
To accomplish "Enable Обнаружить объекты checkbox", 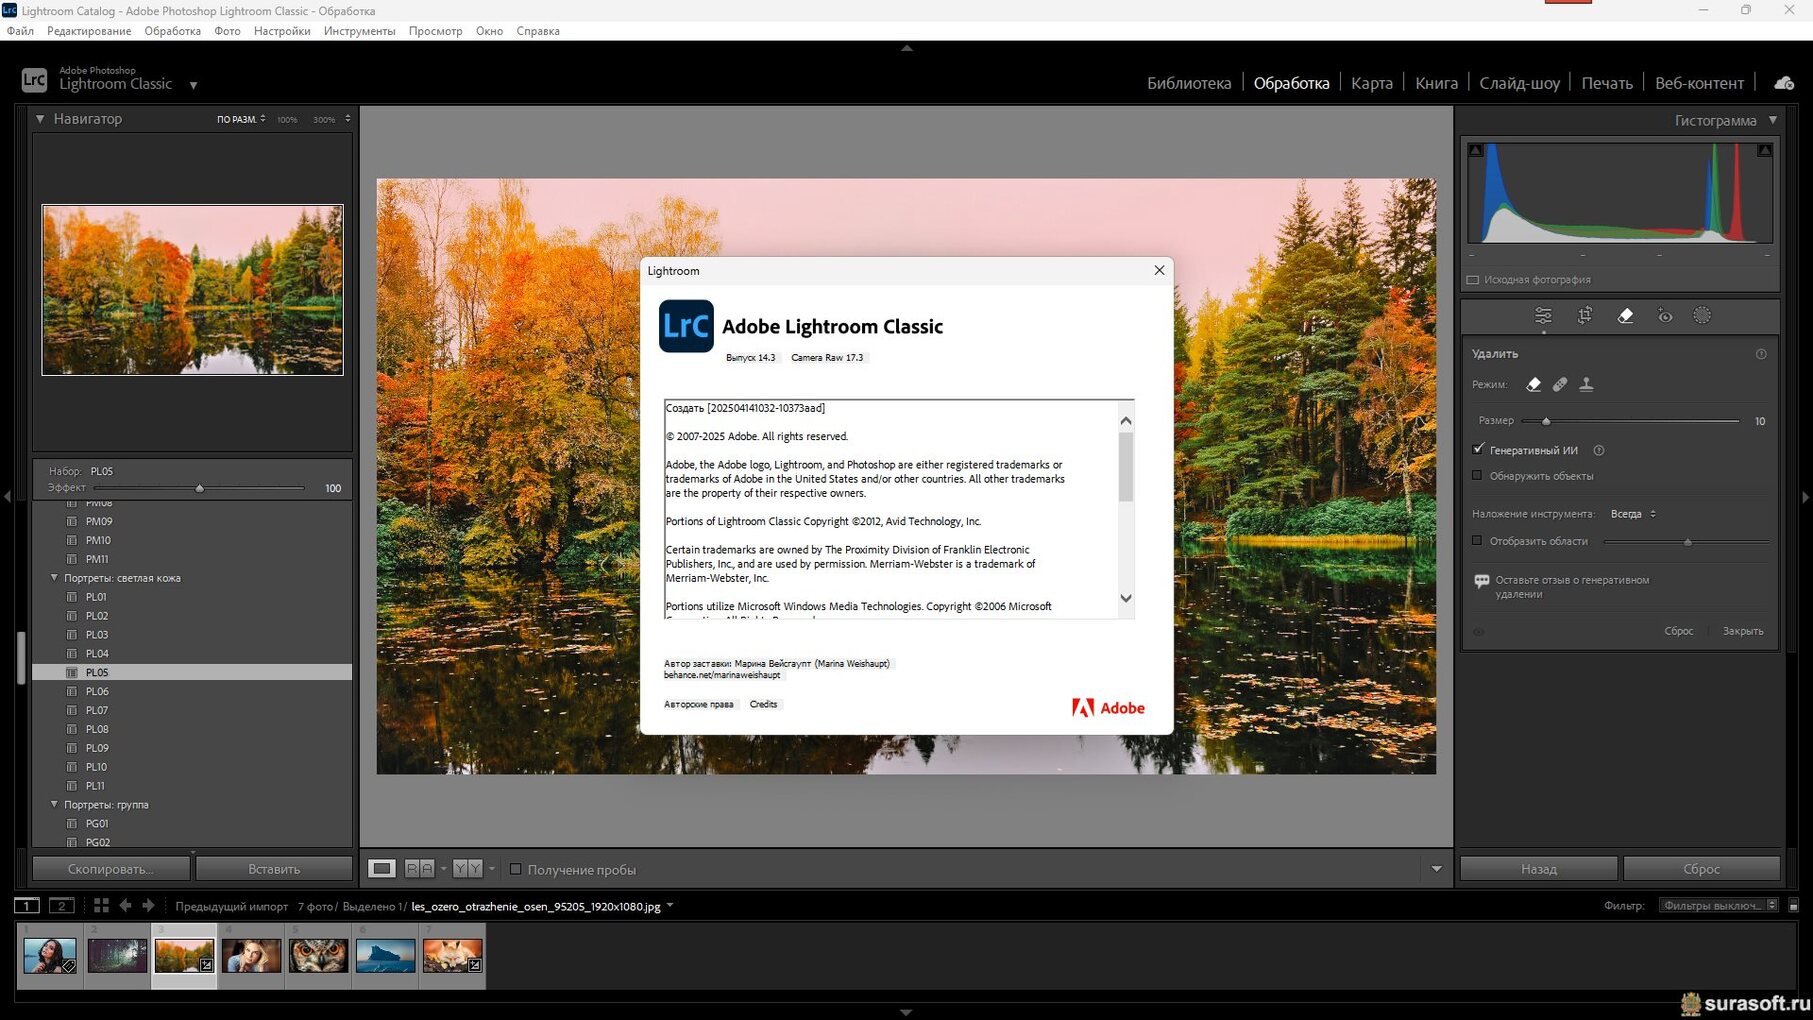I will [1478, 476].
